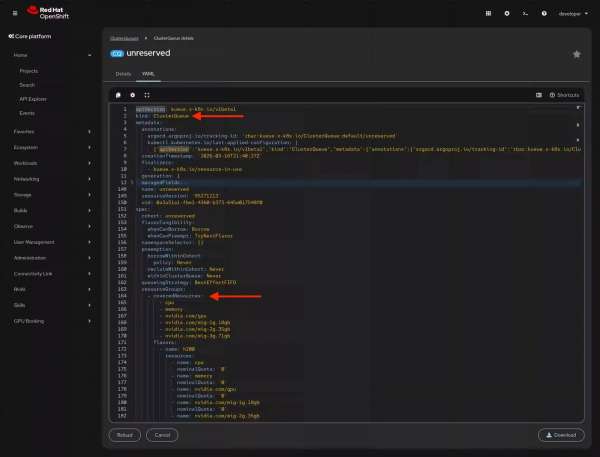This screenshot has width=600, height=457.
Task: Expand the Storage navigation section
Action: pos(52,195)
